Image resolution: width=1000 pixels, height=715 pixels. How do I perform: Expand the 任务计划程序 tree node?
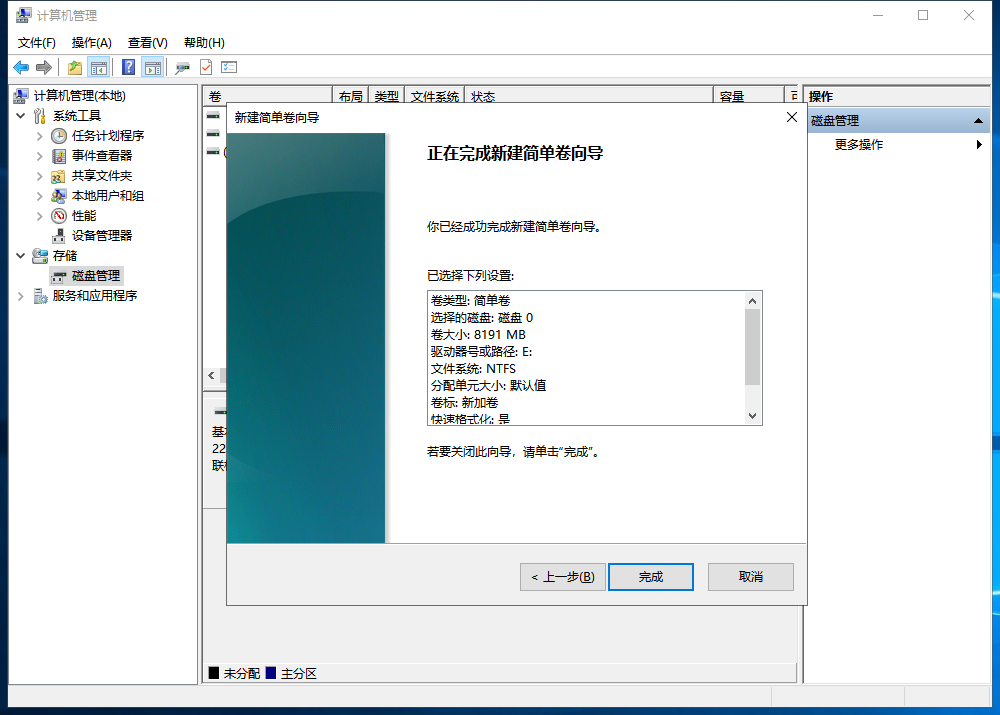point(38,136)
